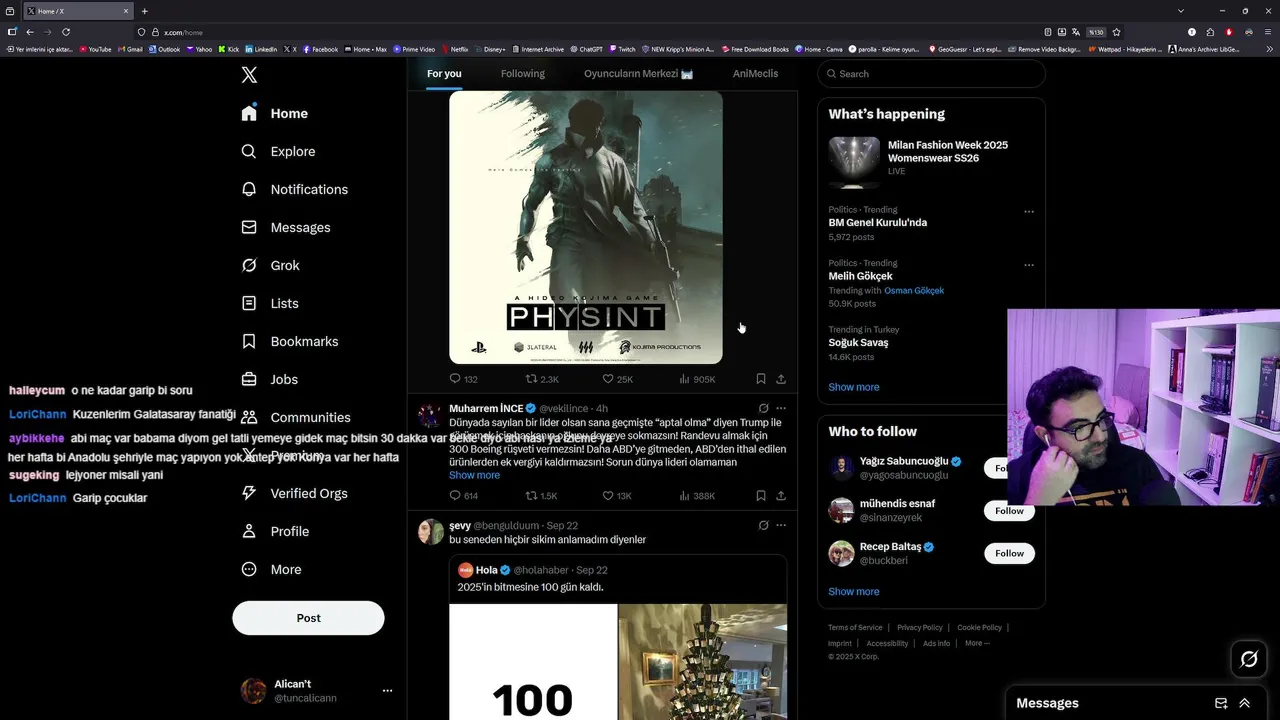Viewport: 1280px width, 720px height.
Task: Open more options for Muharrem İNCE's post
Action: (x=781, y=408)
